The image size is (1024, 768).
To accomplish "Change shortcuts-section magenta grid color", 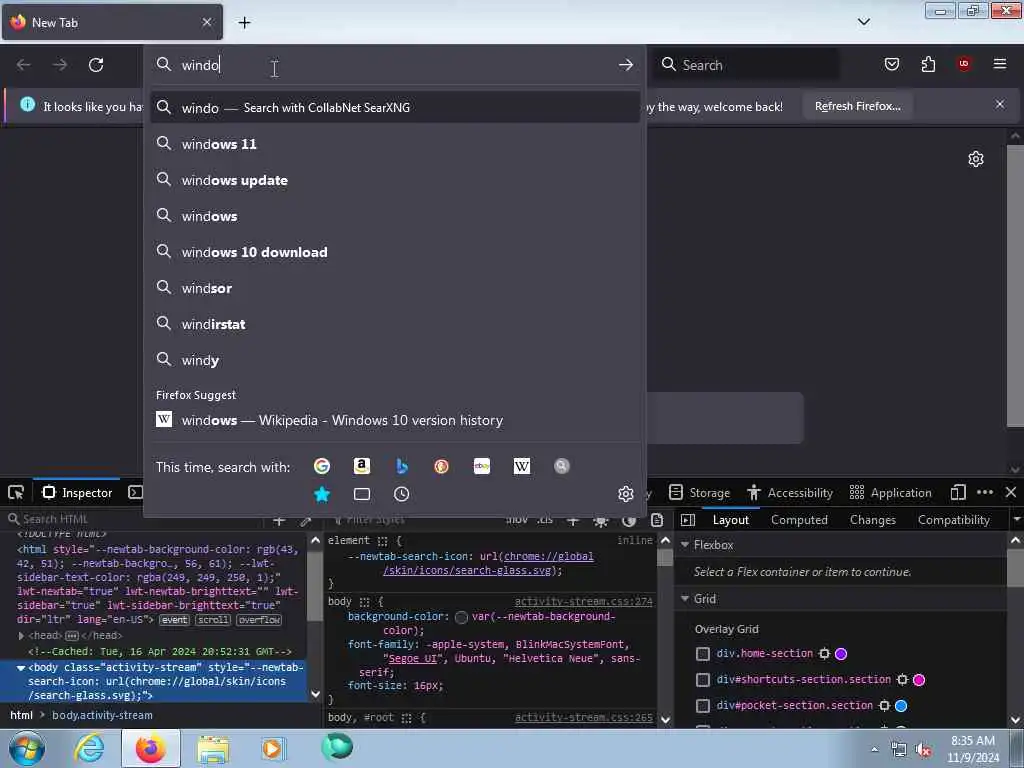I will (919, 680).
